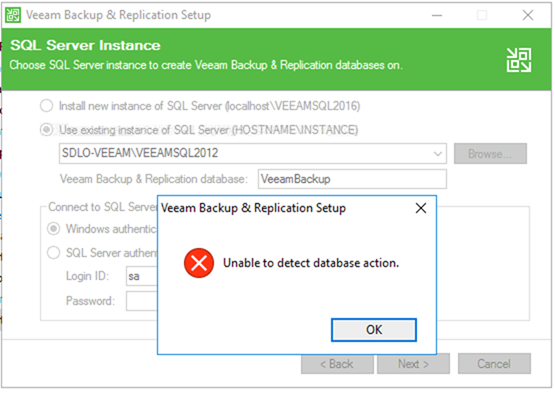Open the SQL Server instance dropdown arrow

pyautogui.click(x=437, y=154)
